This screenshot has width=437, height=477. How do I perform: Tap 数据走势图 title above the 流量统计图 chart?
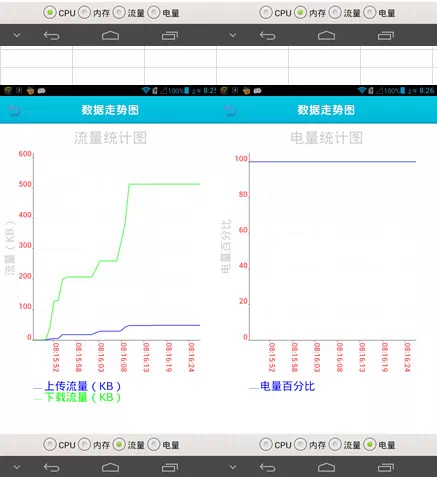click(x=110, y=110)
